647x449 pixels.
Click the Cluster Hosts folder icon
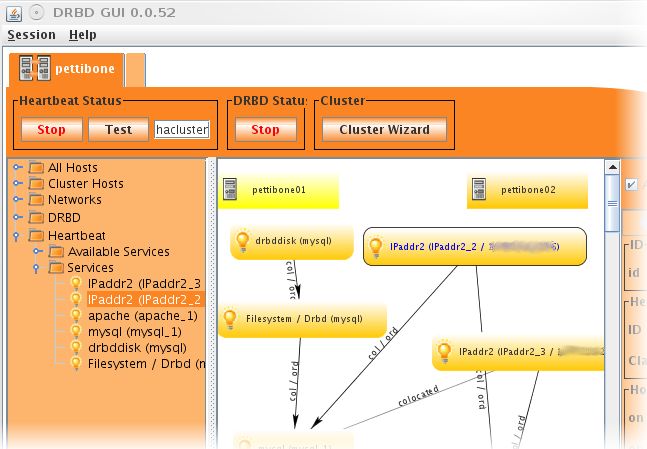(36, 183)
